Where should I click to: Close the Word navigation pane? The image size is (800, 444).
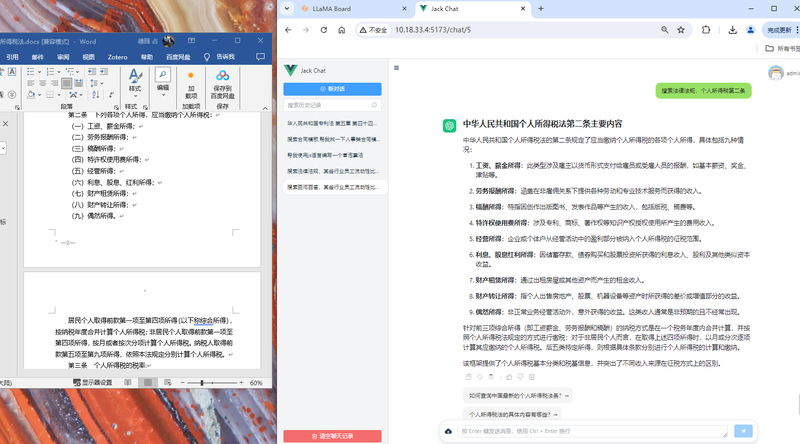5,124
